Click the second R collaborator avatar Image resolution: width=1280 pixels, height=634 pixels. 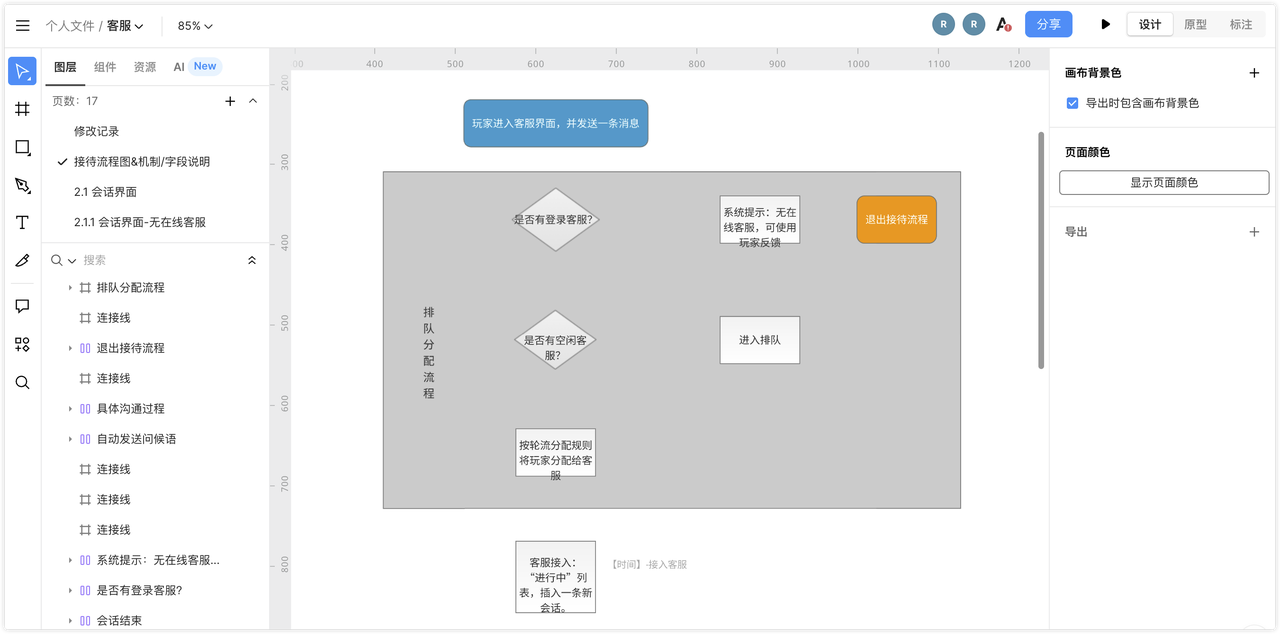pos(974,24)
